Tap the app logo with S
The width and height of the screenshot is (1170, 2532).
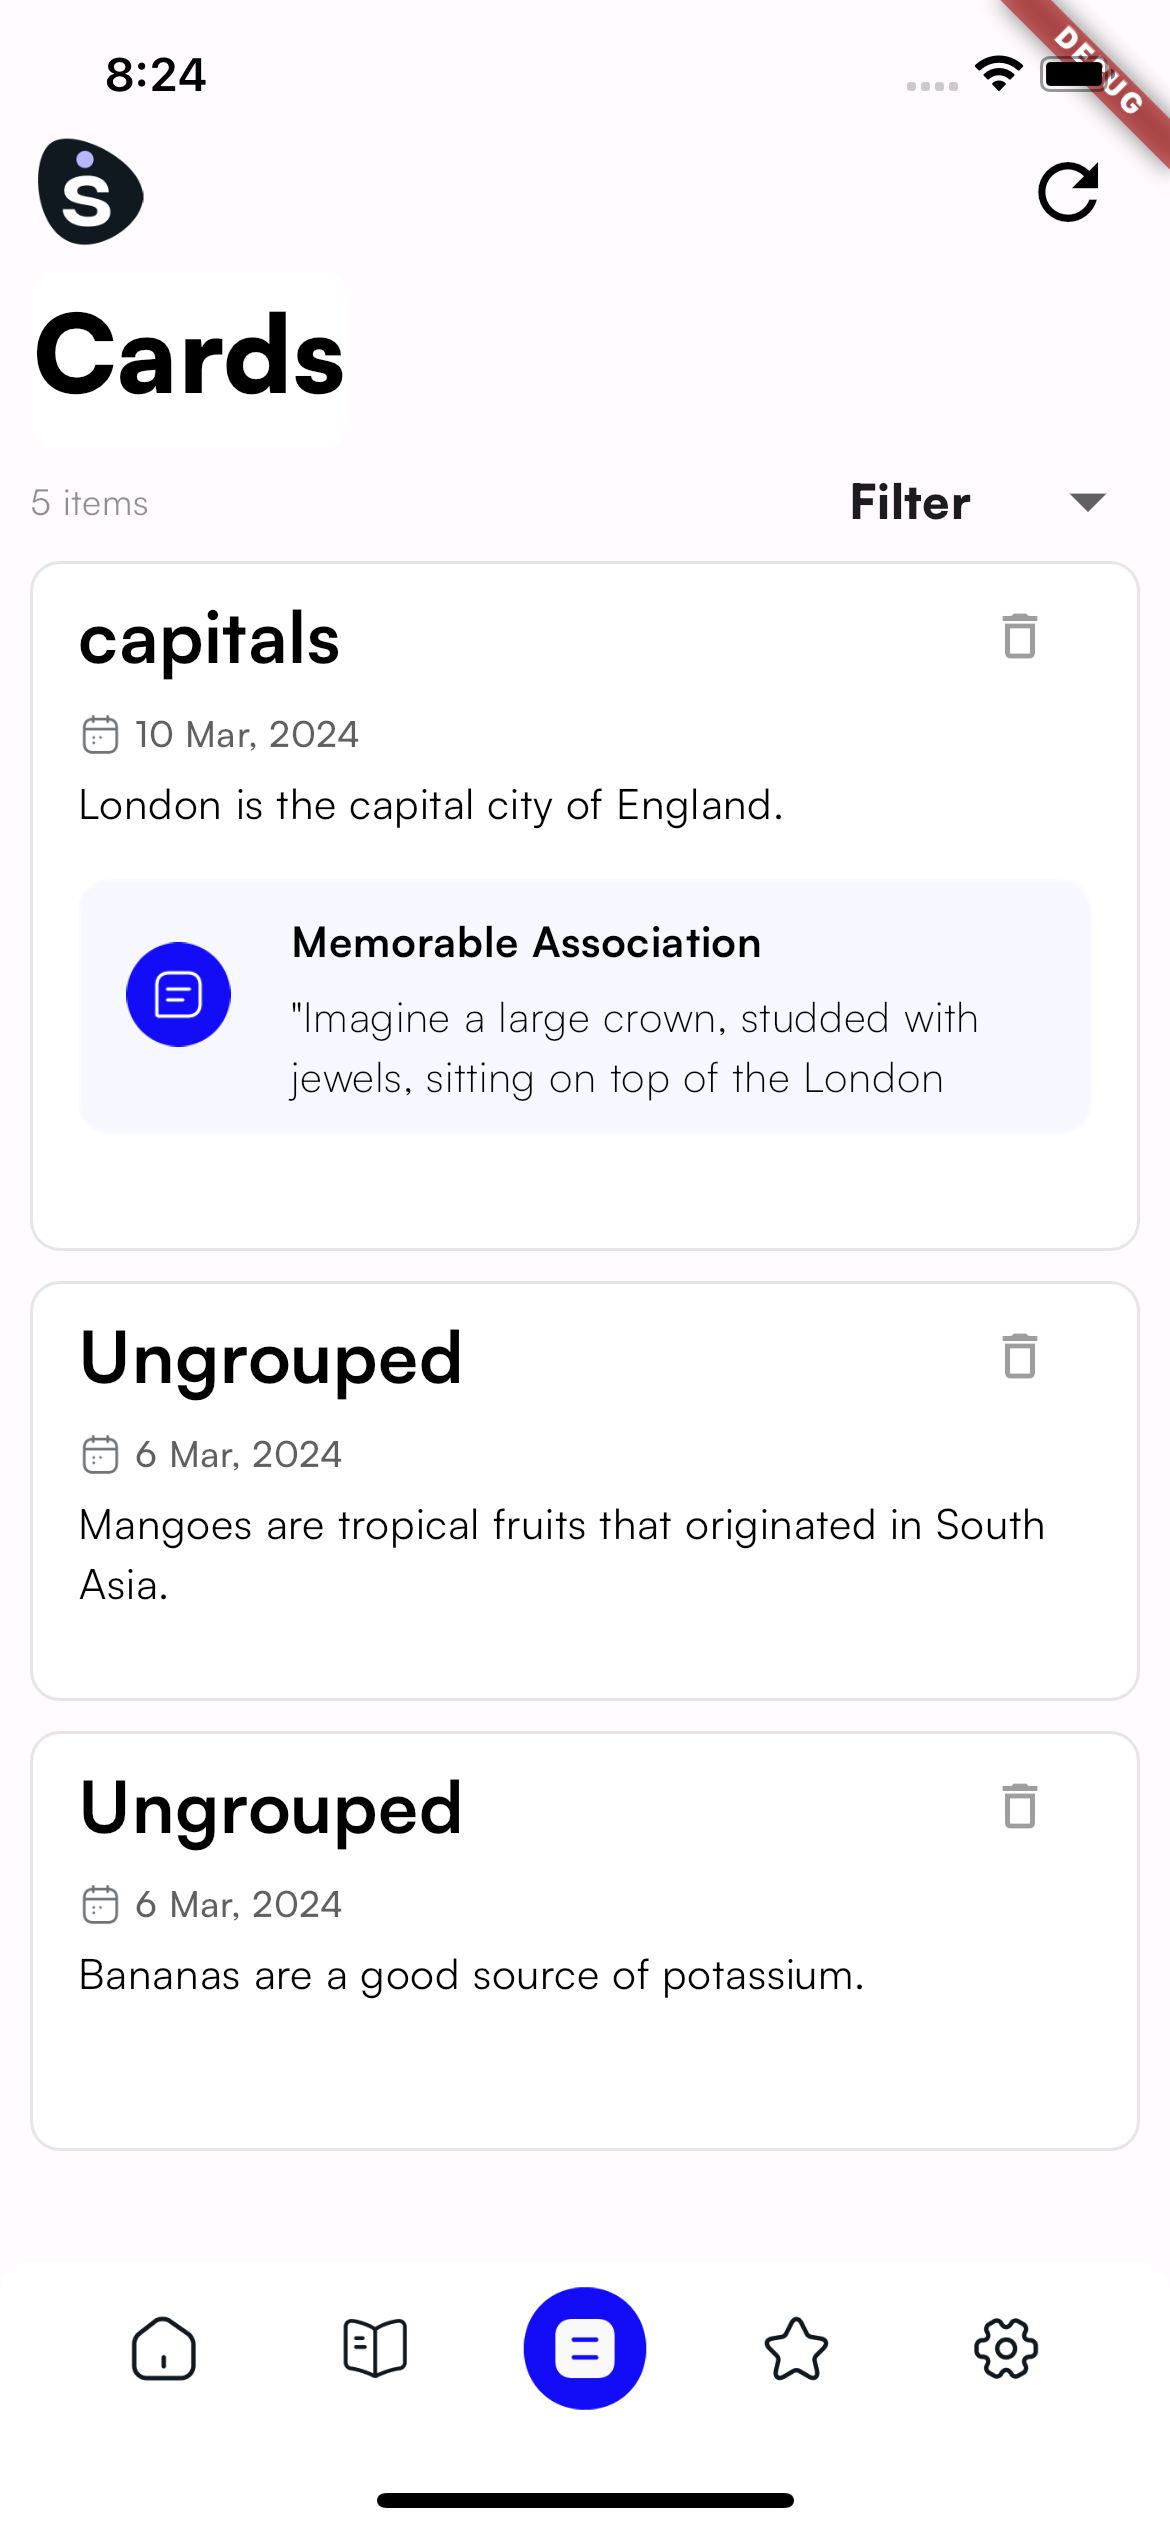click(x=91, y=192)
